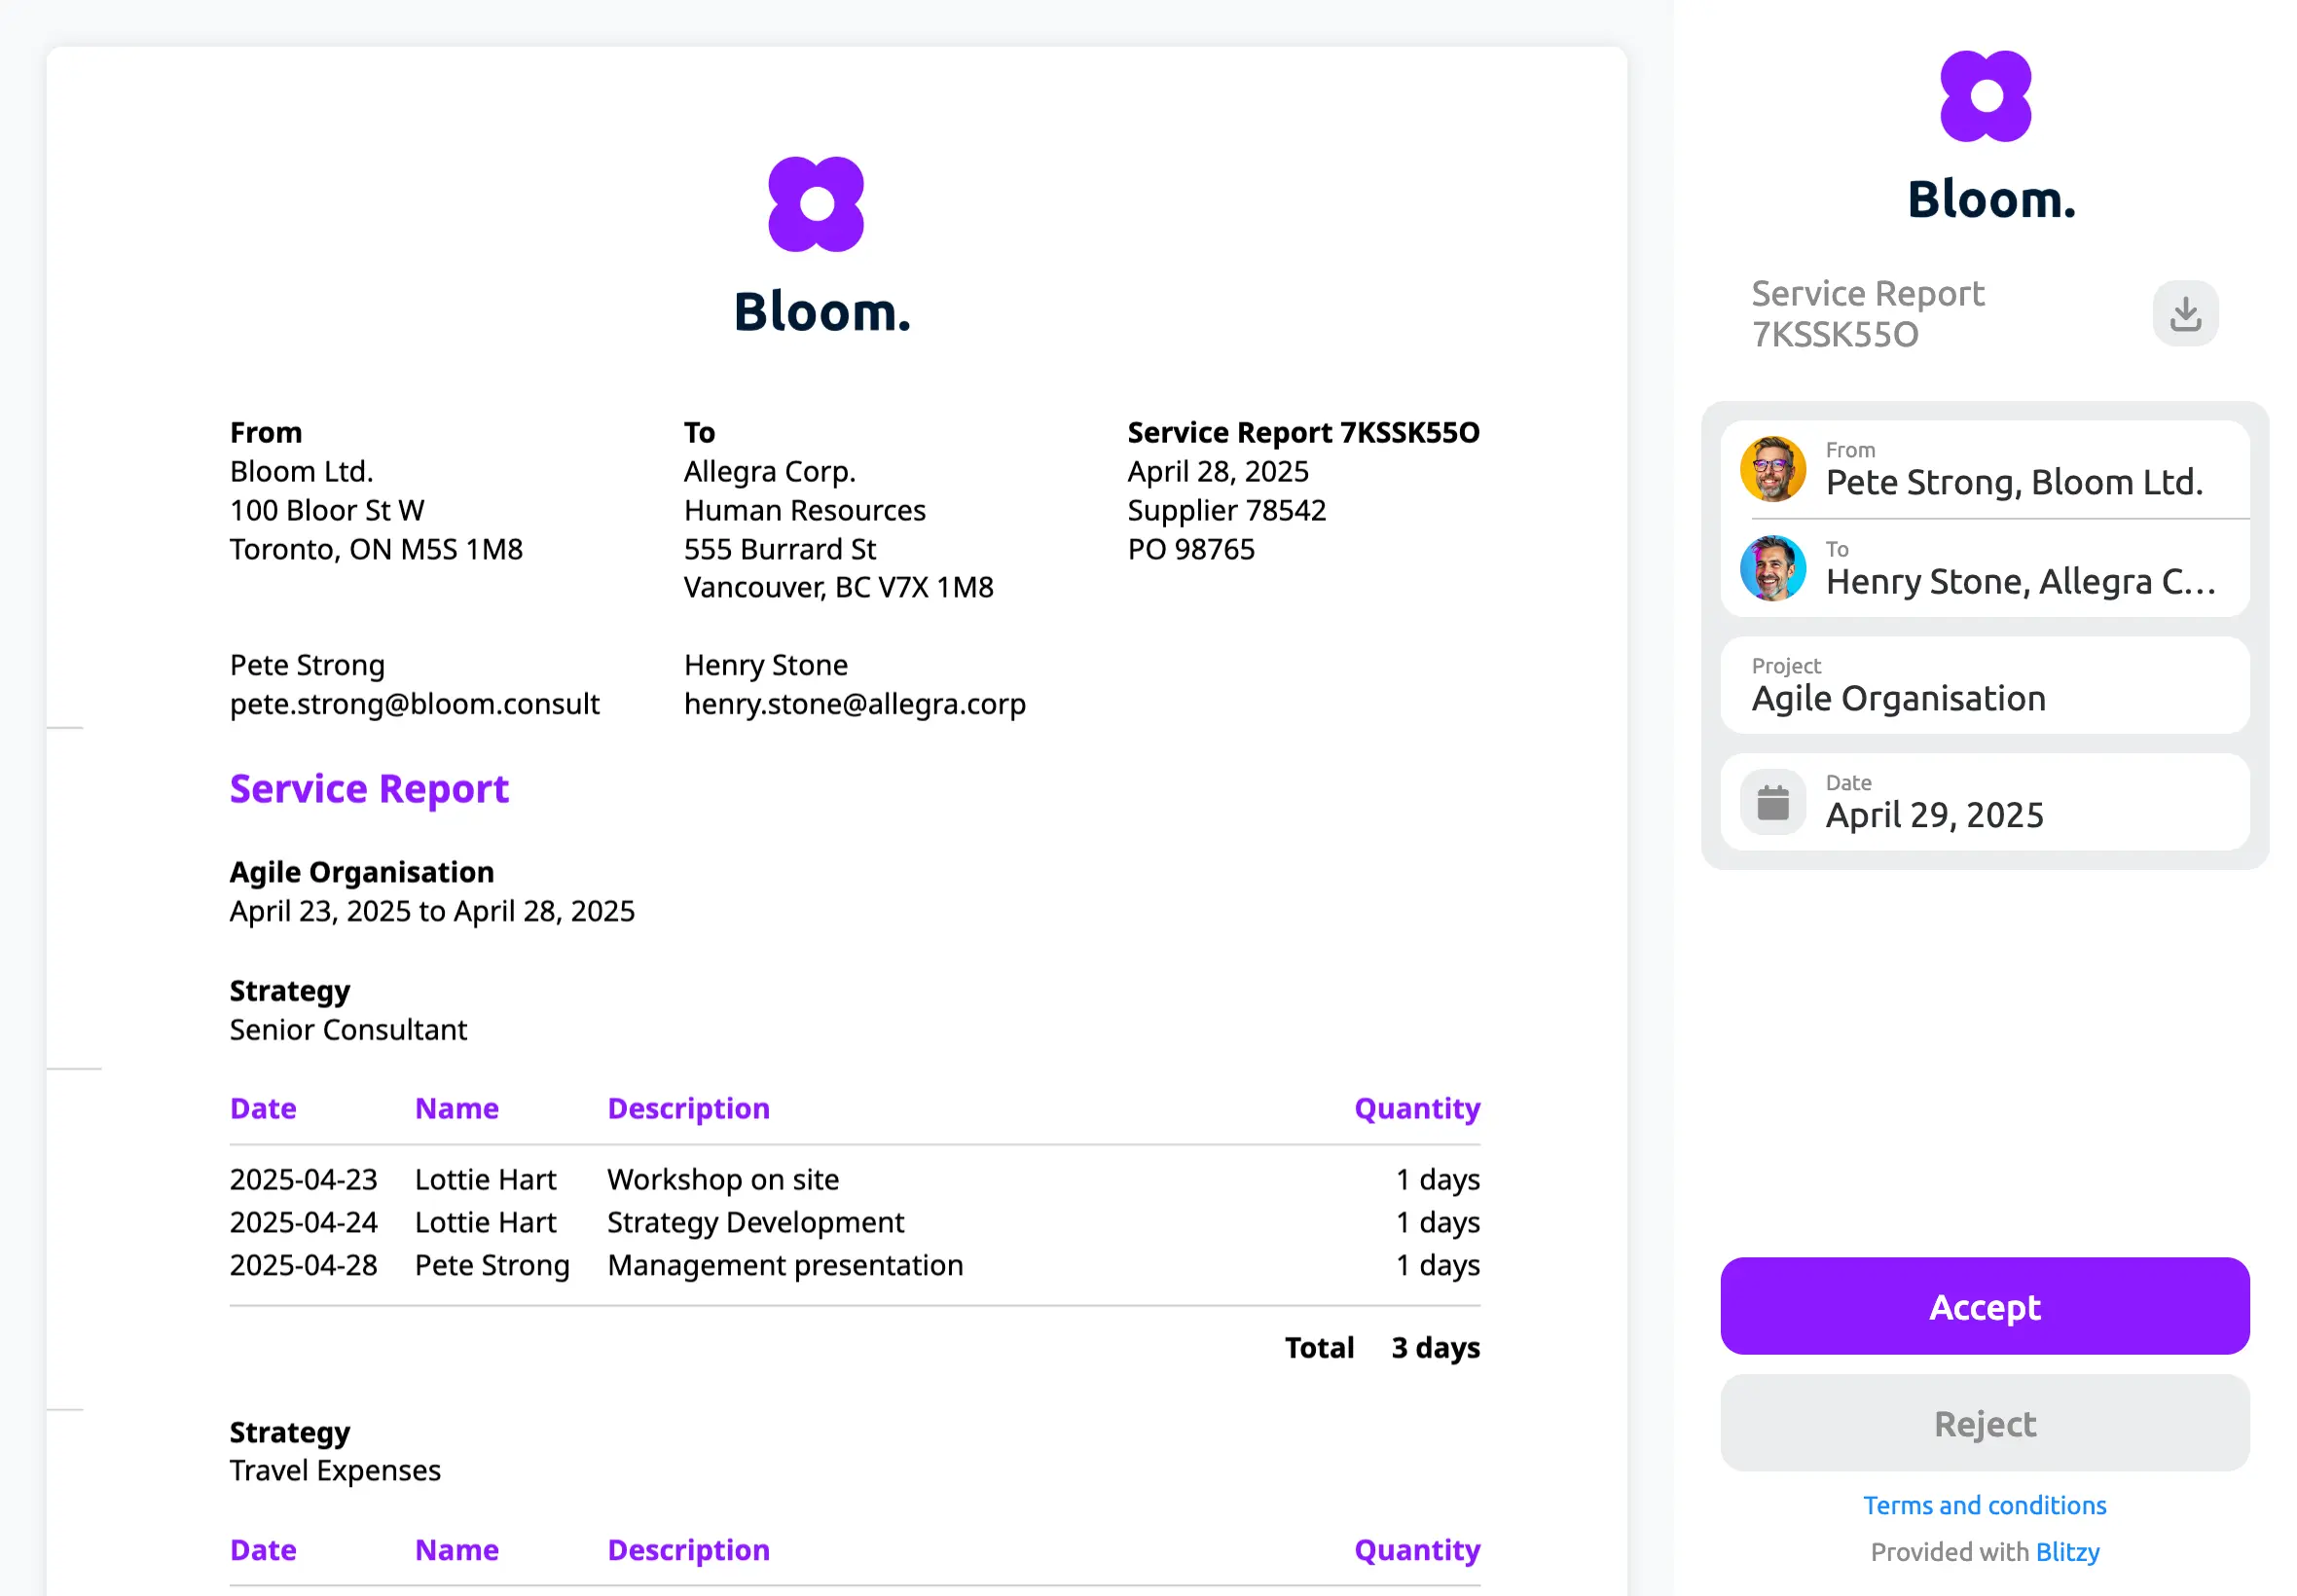Screen dimensions: 2297x1596
Task: Click the Name column header in first table
Action: coord(456,1108)
